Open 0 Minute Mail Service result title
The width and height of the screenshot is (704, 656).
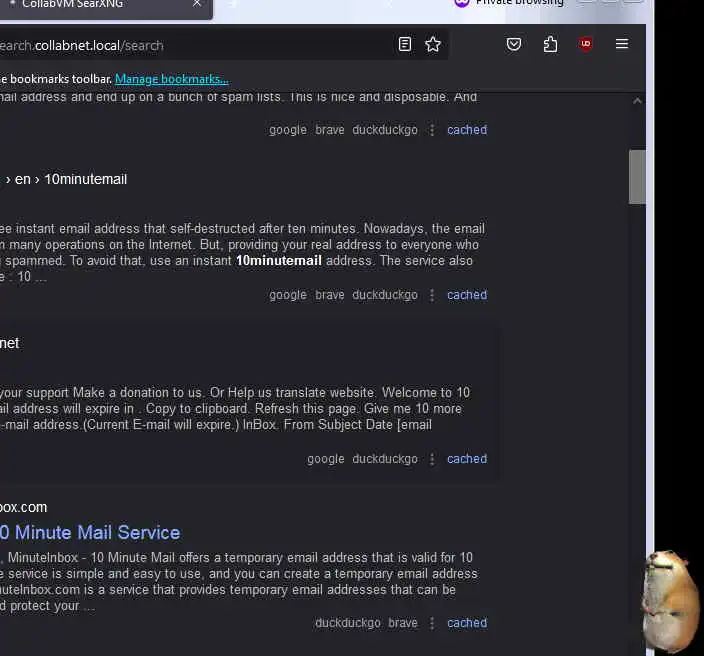pos(90,533)
